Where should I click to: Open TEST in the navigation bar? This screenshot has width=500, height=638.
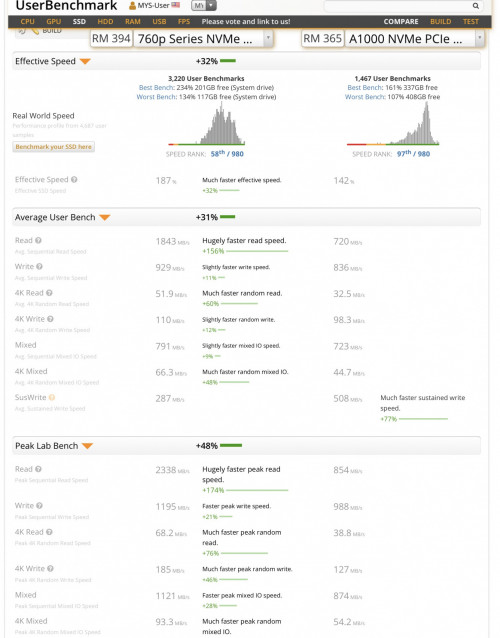(471, 22)
